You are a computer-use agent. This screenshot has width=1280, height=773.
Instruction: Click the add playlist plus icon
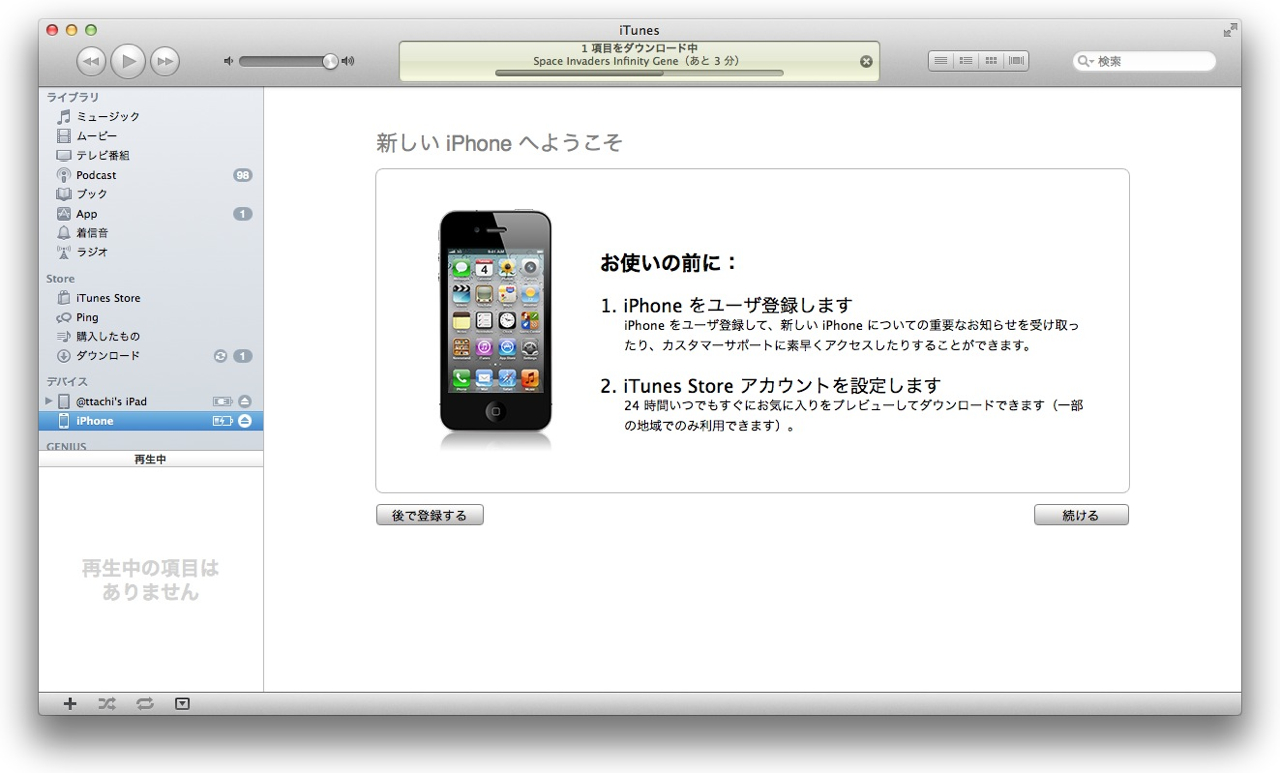coord(70,704)
